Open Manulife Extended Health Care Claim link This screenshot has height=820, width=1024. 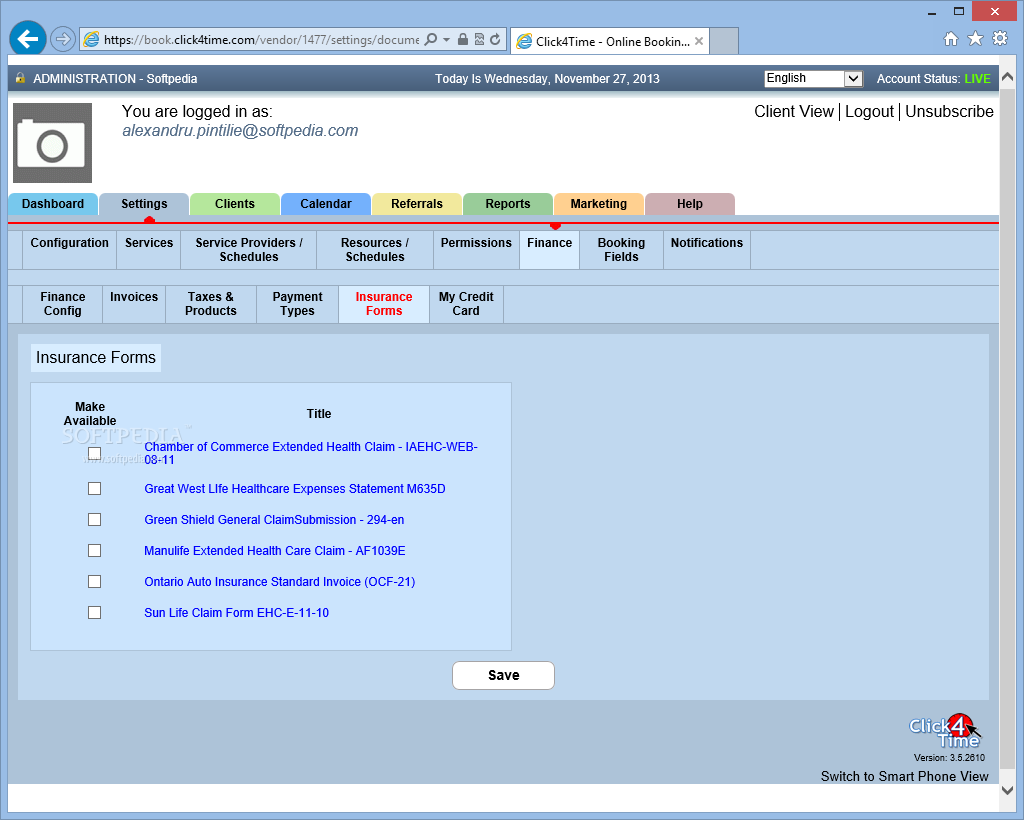pos(275,551)
